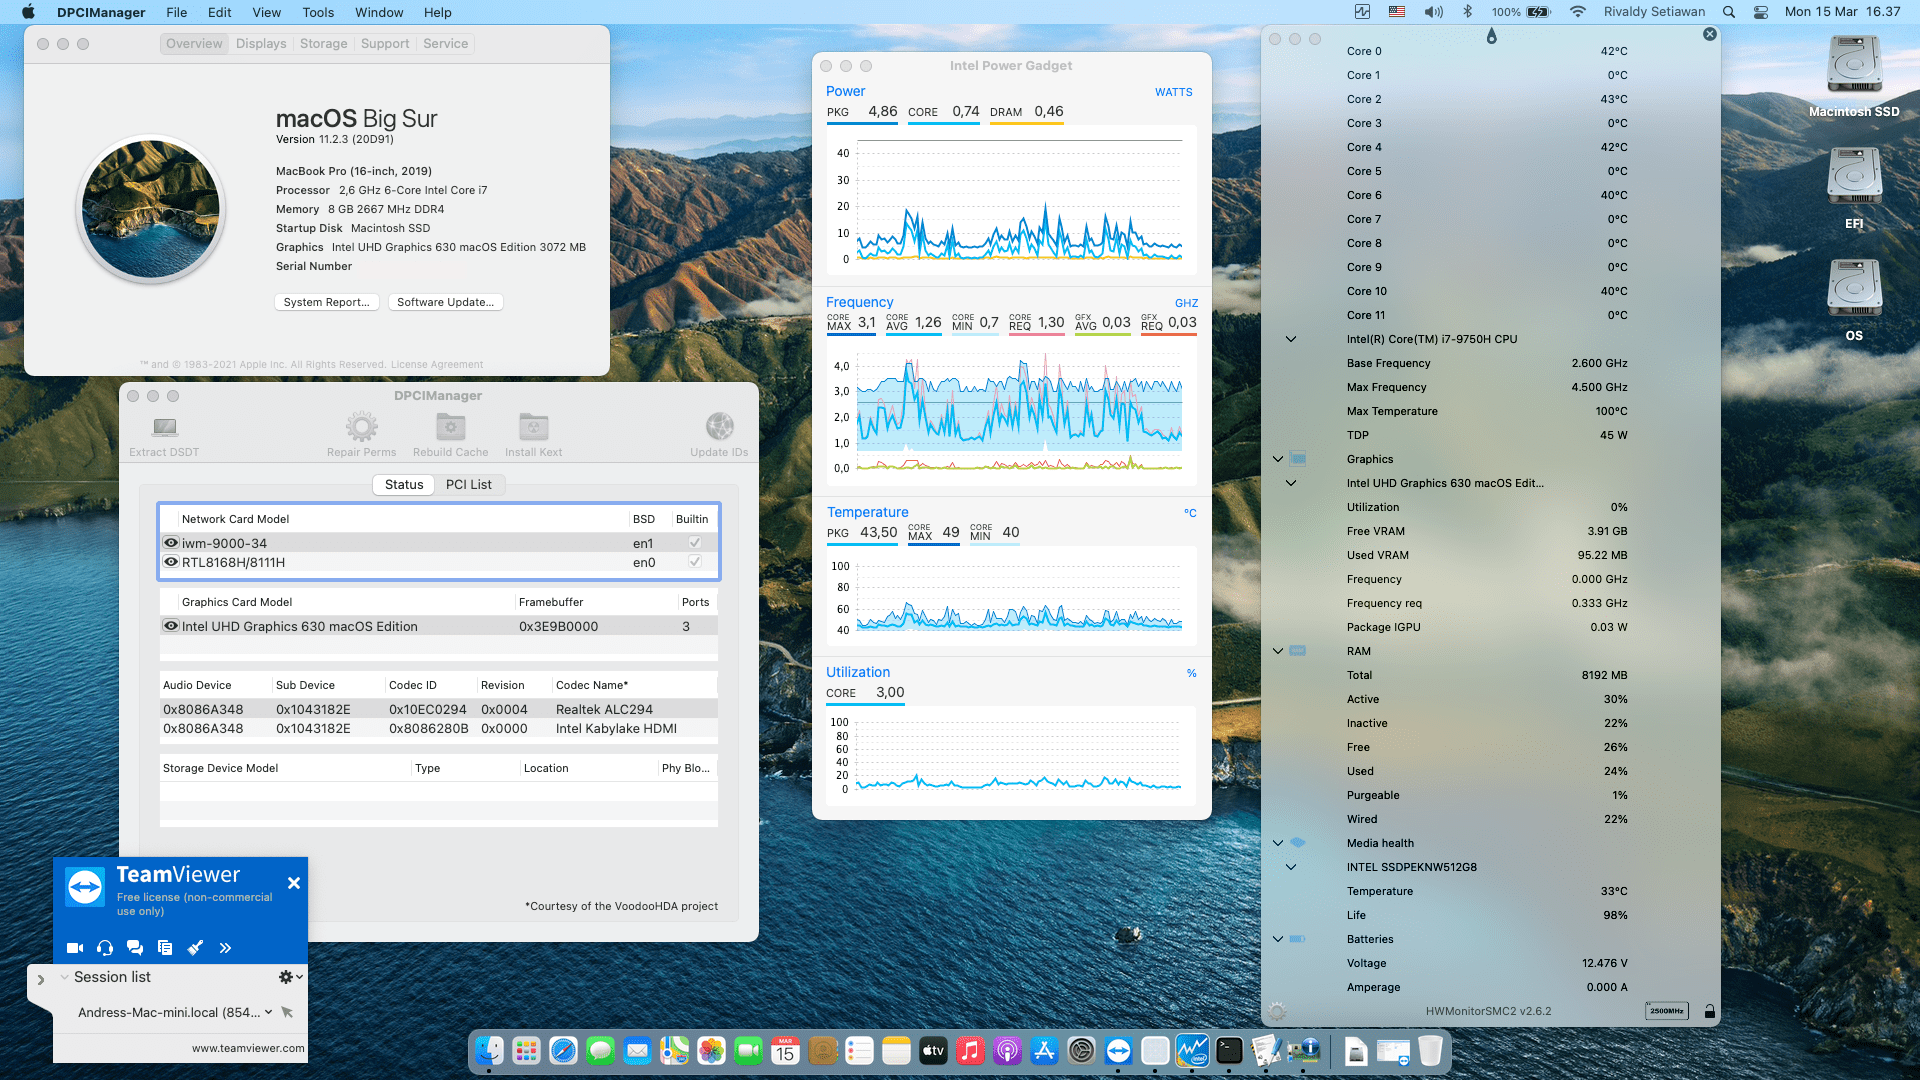Click the Install Kext folder icon
The width and height of the screenshot is (1920, 1080).
(533, 427)
